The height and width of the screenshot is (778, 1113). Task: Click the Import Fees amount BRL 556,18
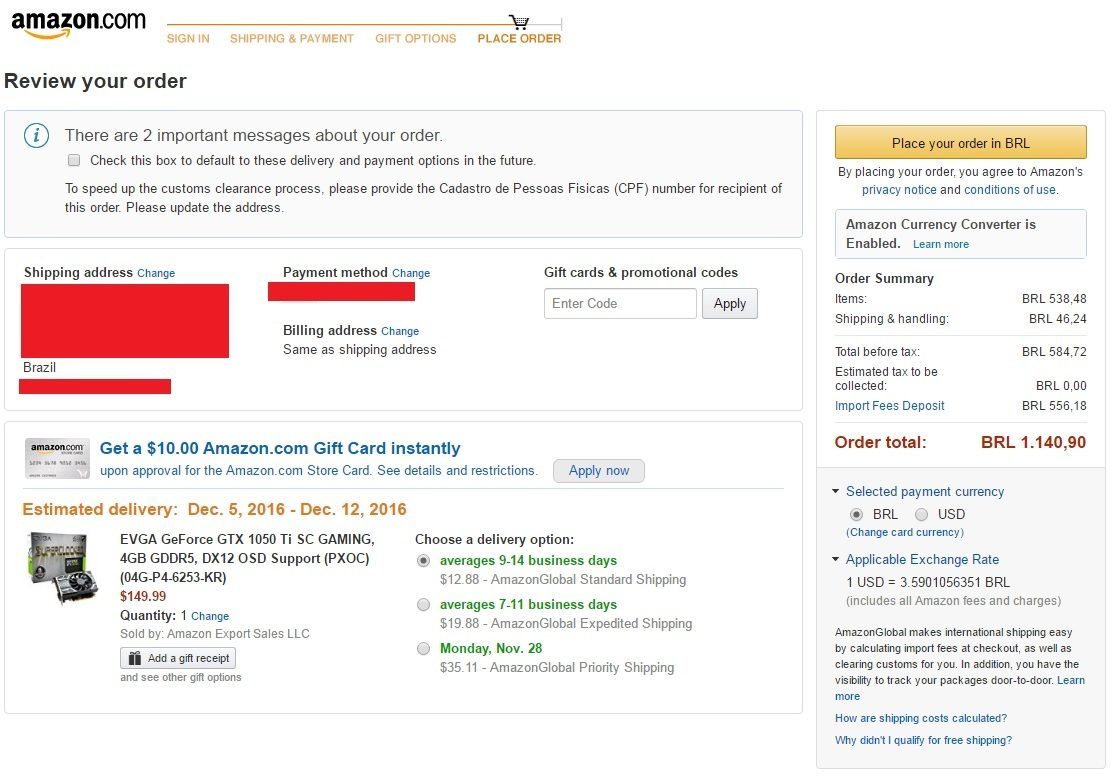[x=1054, y=405]
